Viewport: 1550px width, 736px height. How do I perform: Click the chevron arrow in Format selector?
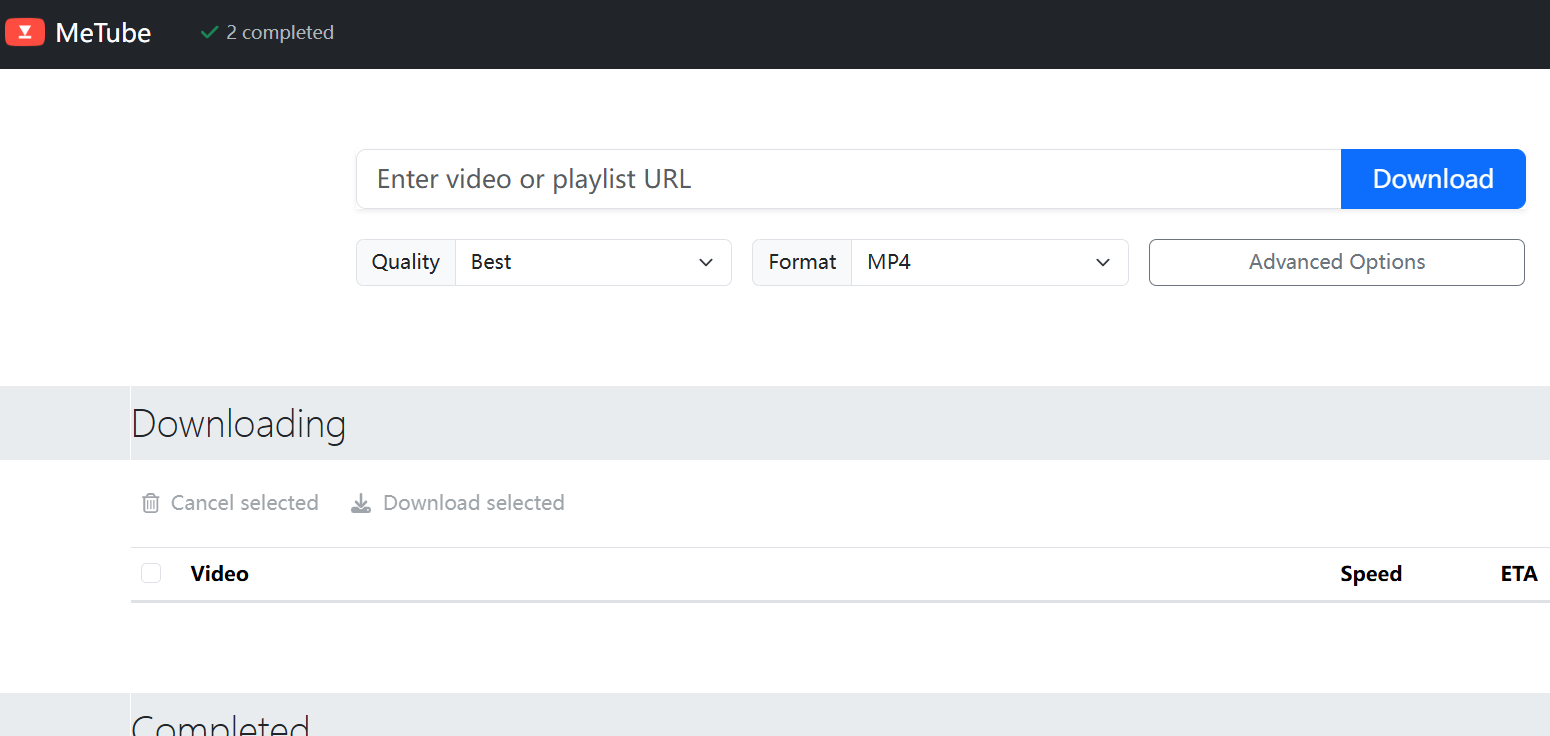(1103, 262)
